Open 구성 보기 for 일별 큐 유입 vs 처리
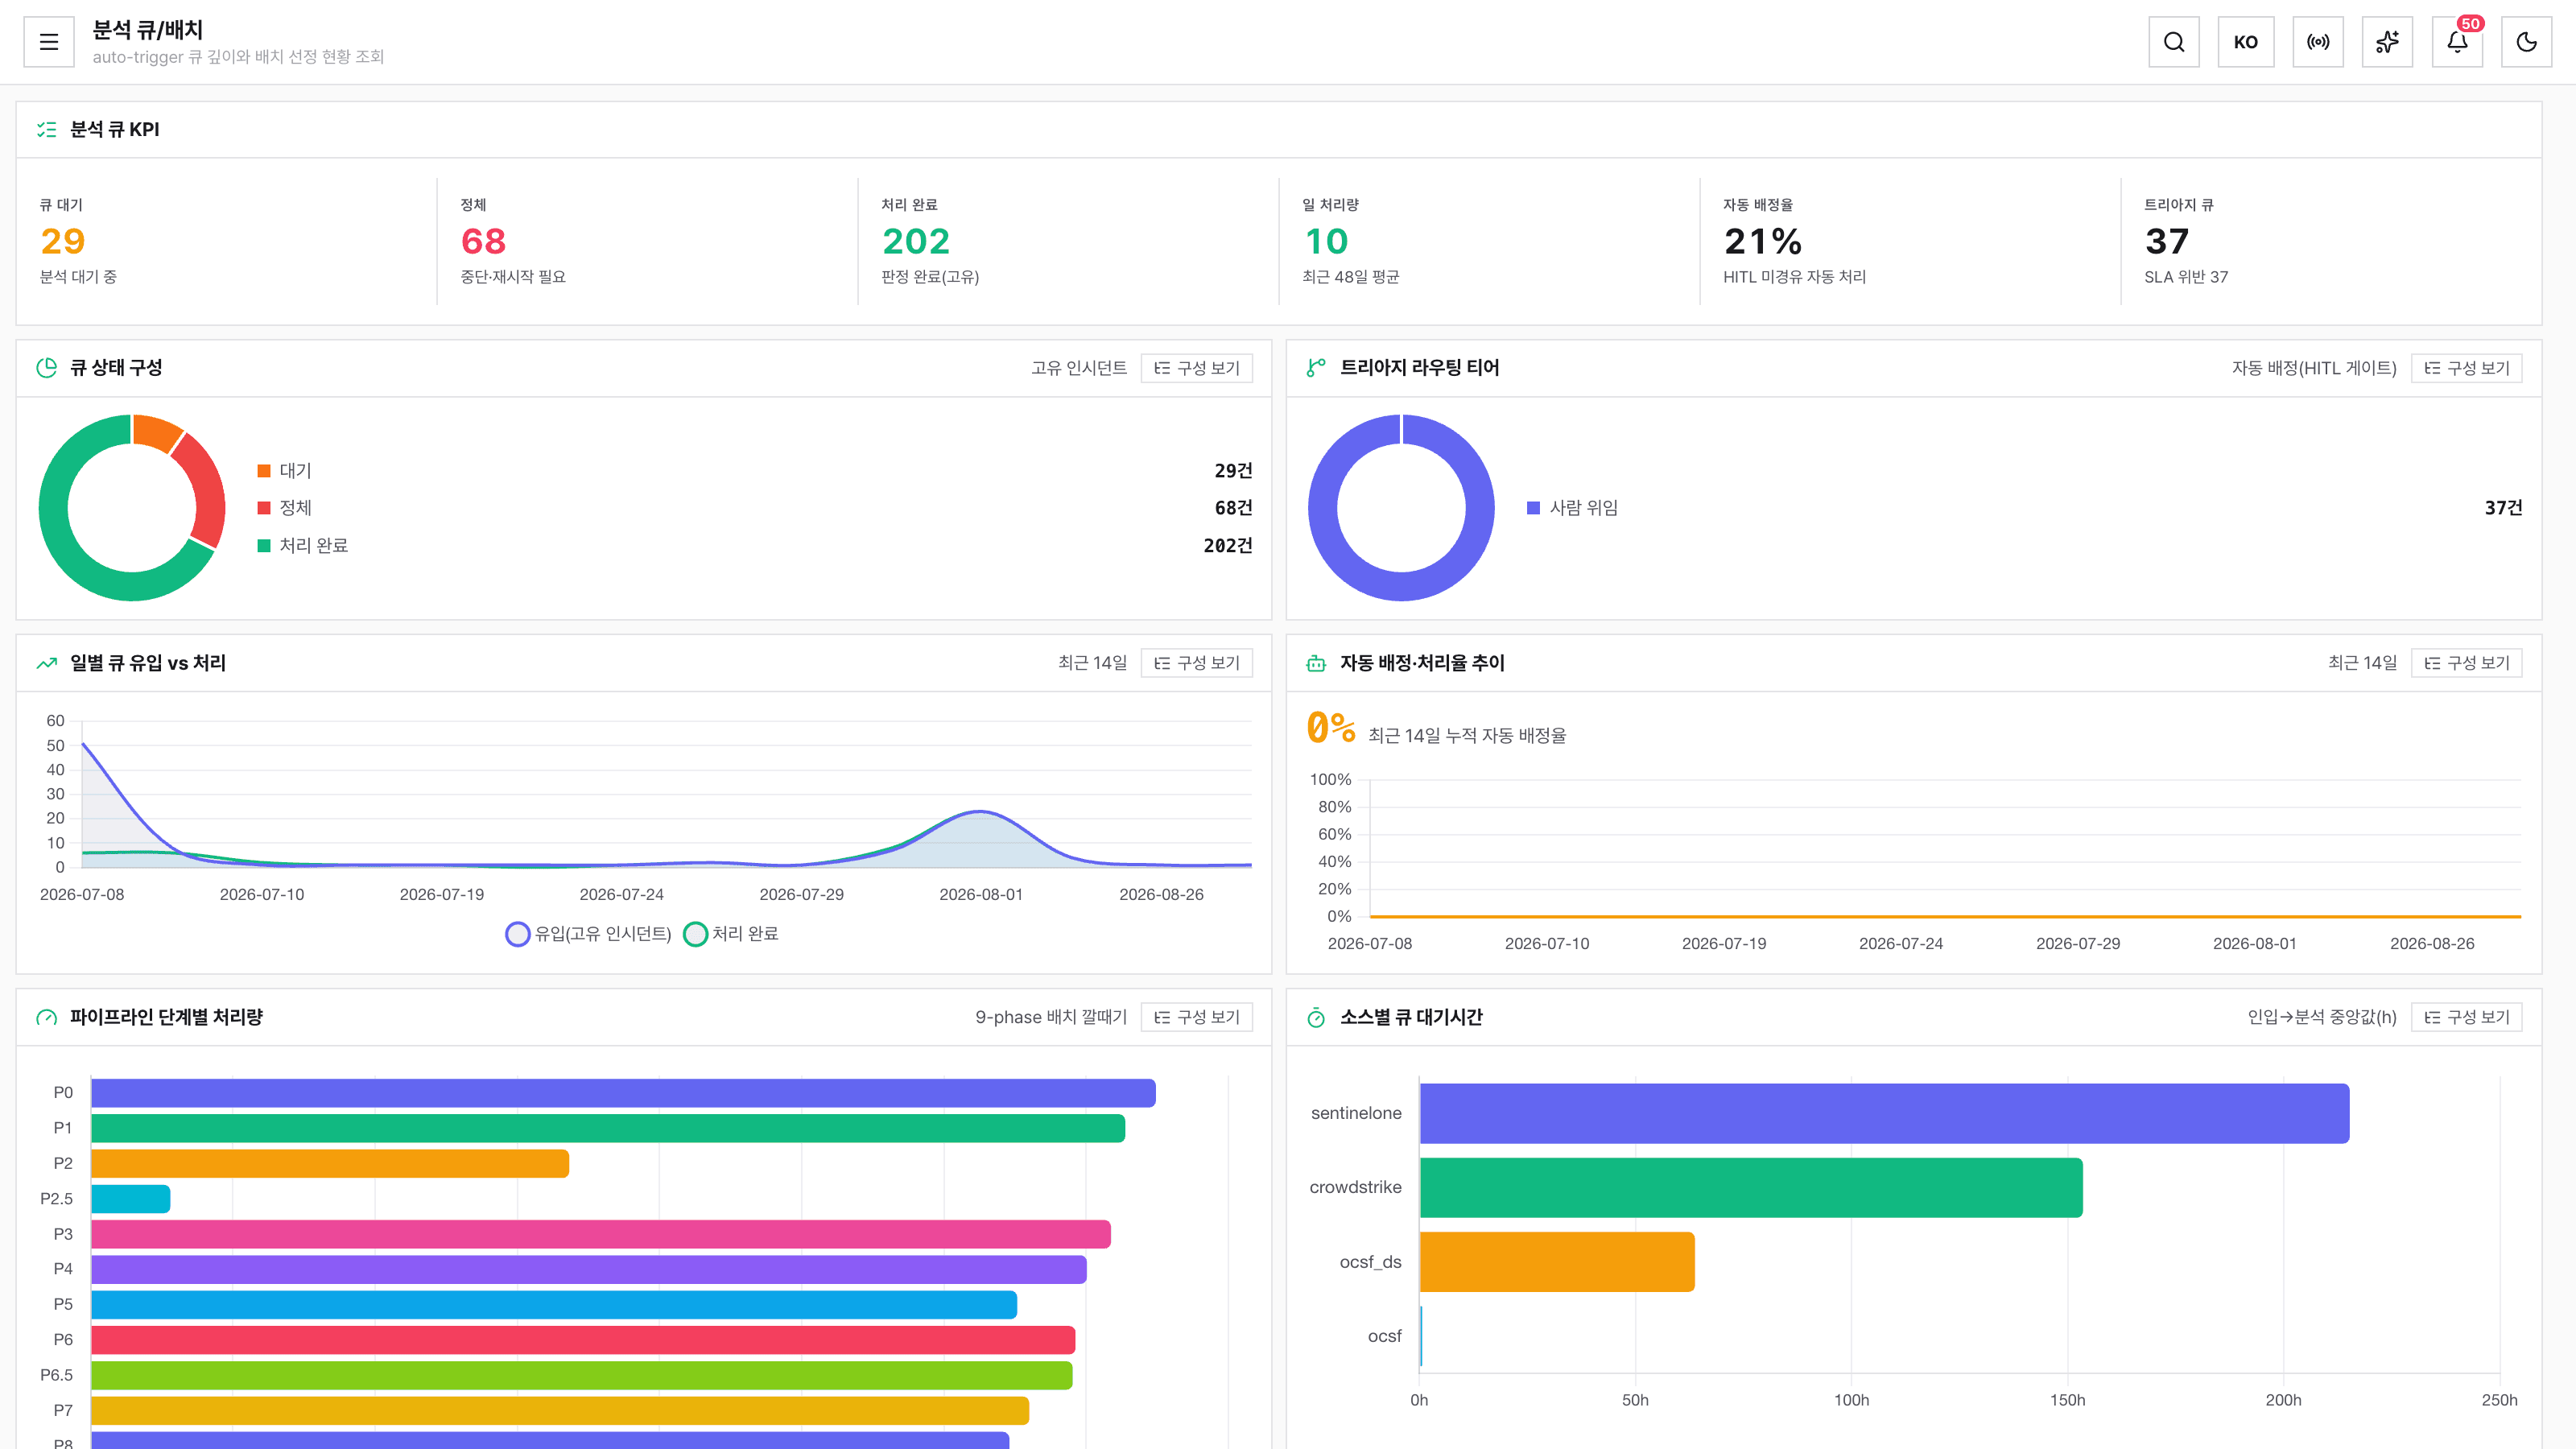 coord(1197,663)
